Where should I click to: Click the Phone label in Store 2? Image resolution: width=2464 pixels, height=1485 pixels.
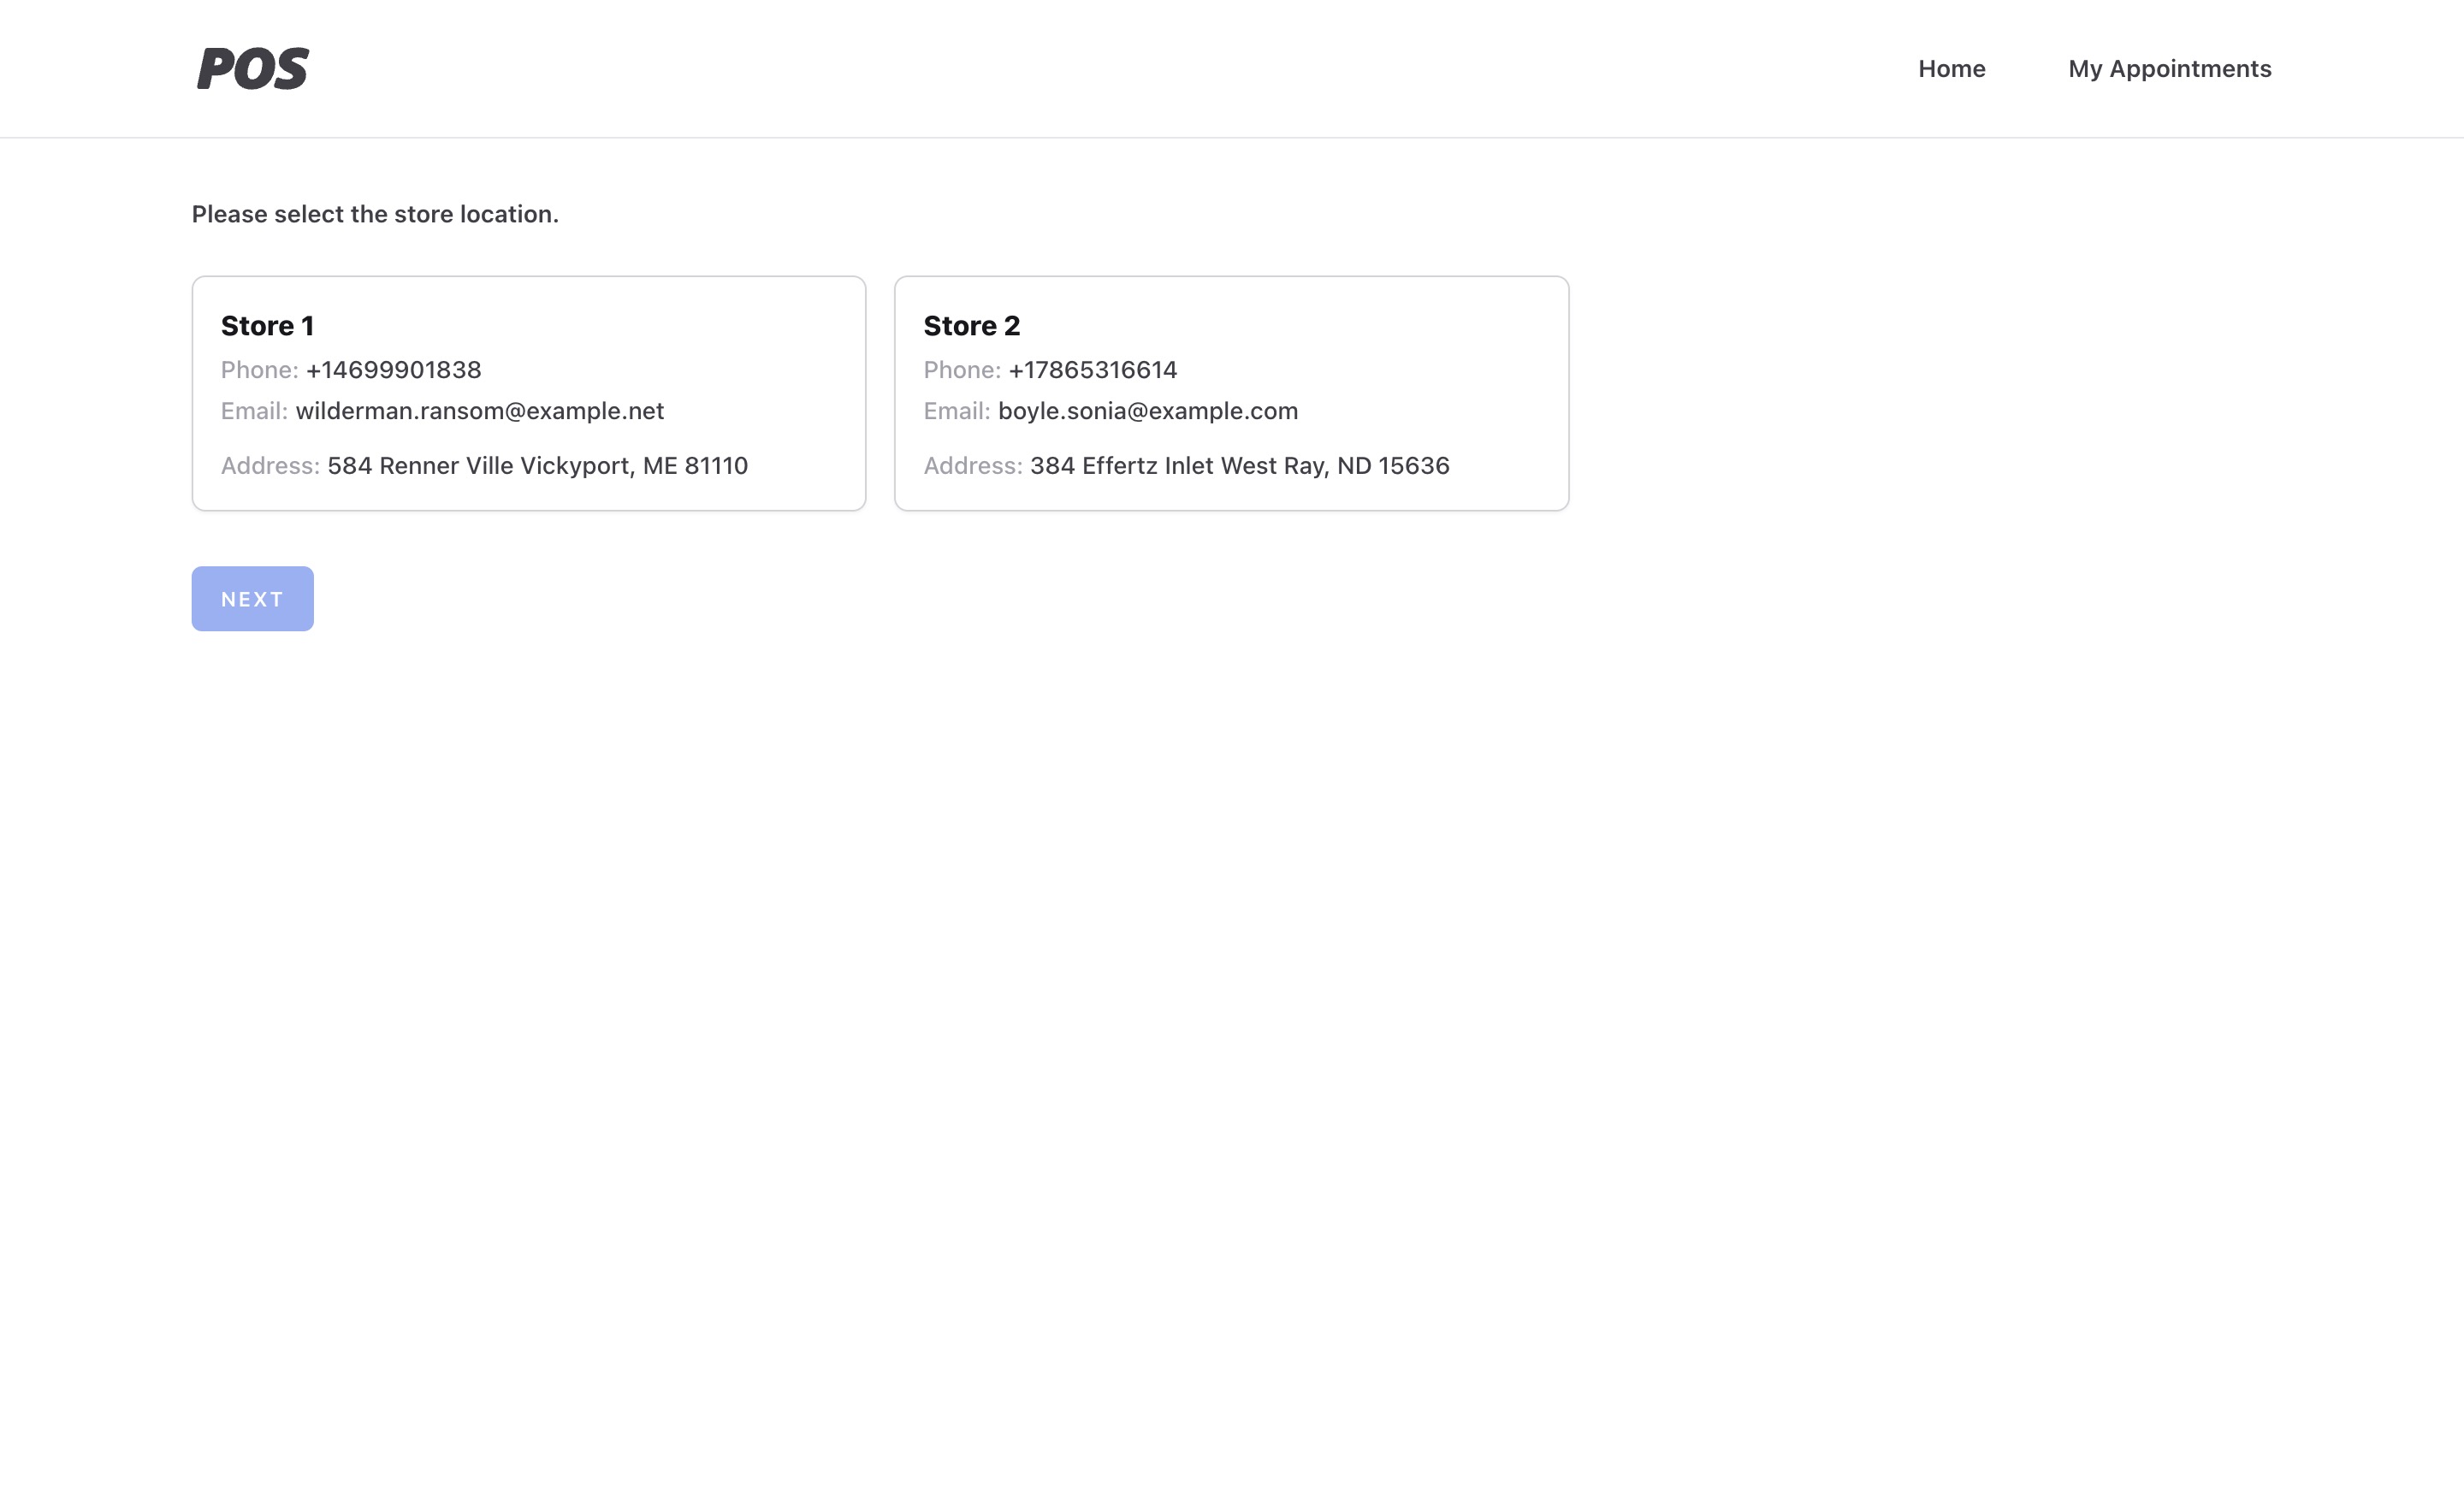pos(961,370)
